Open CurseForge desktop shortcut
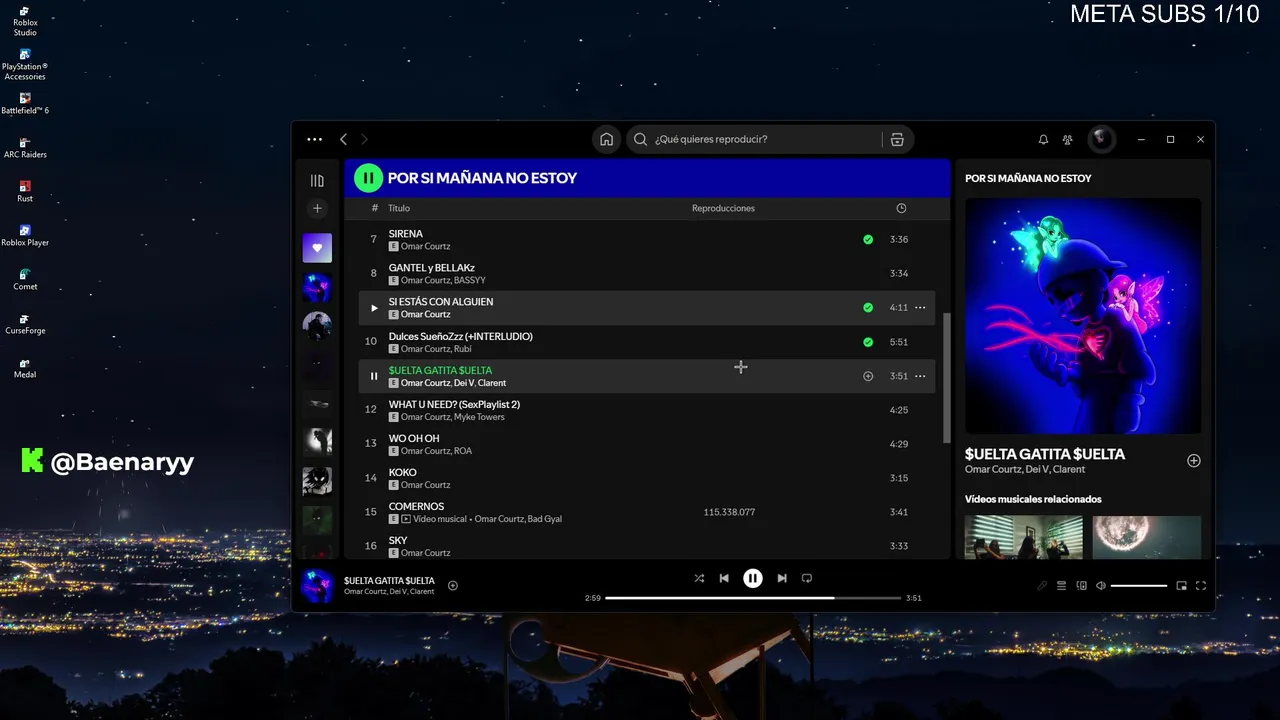The width and height of the screenshot is (1280, 720). (25, 324)
